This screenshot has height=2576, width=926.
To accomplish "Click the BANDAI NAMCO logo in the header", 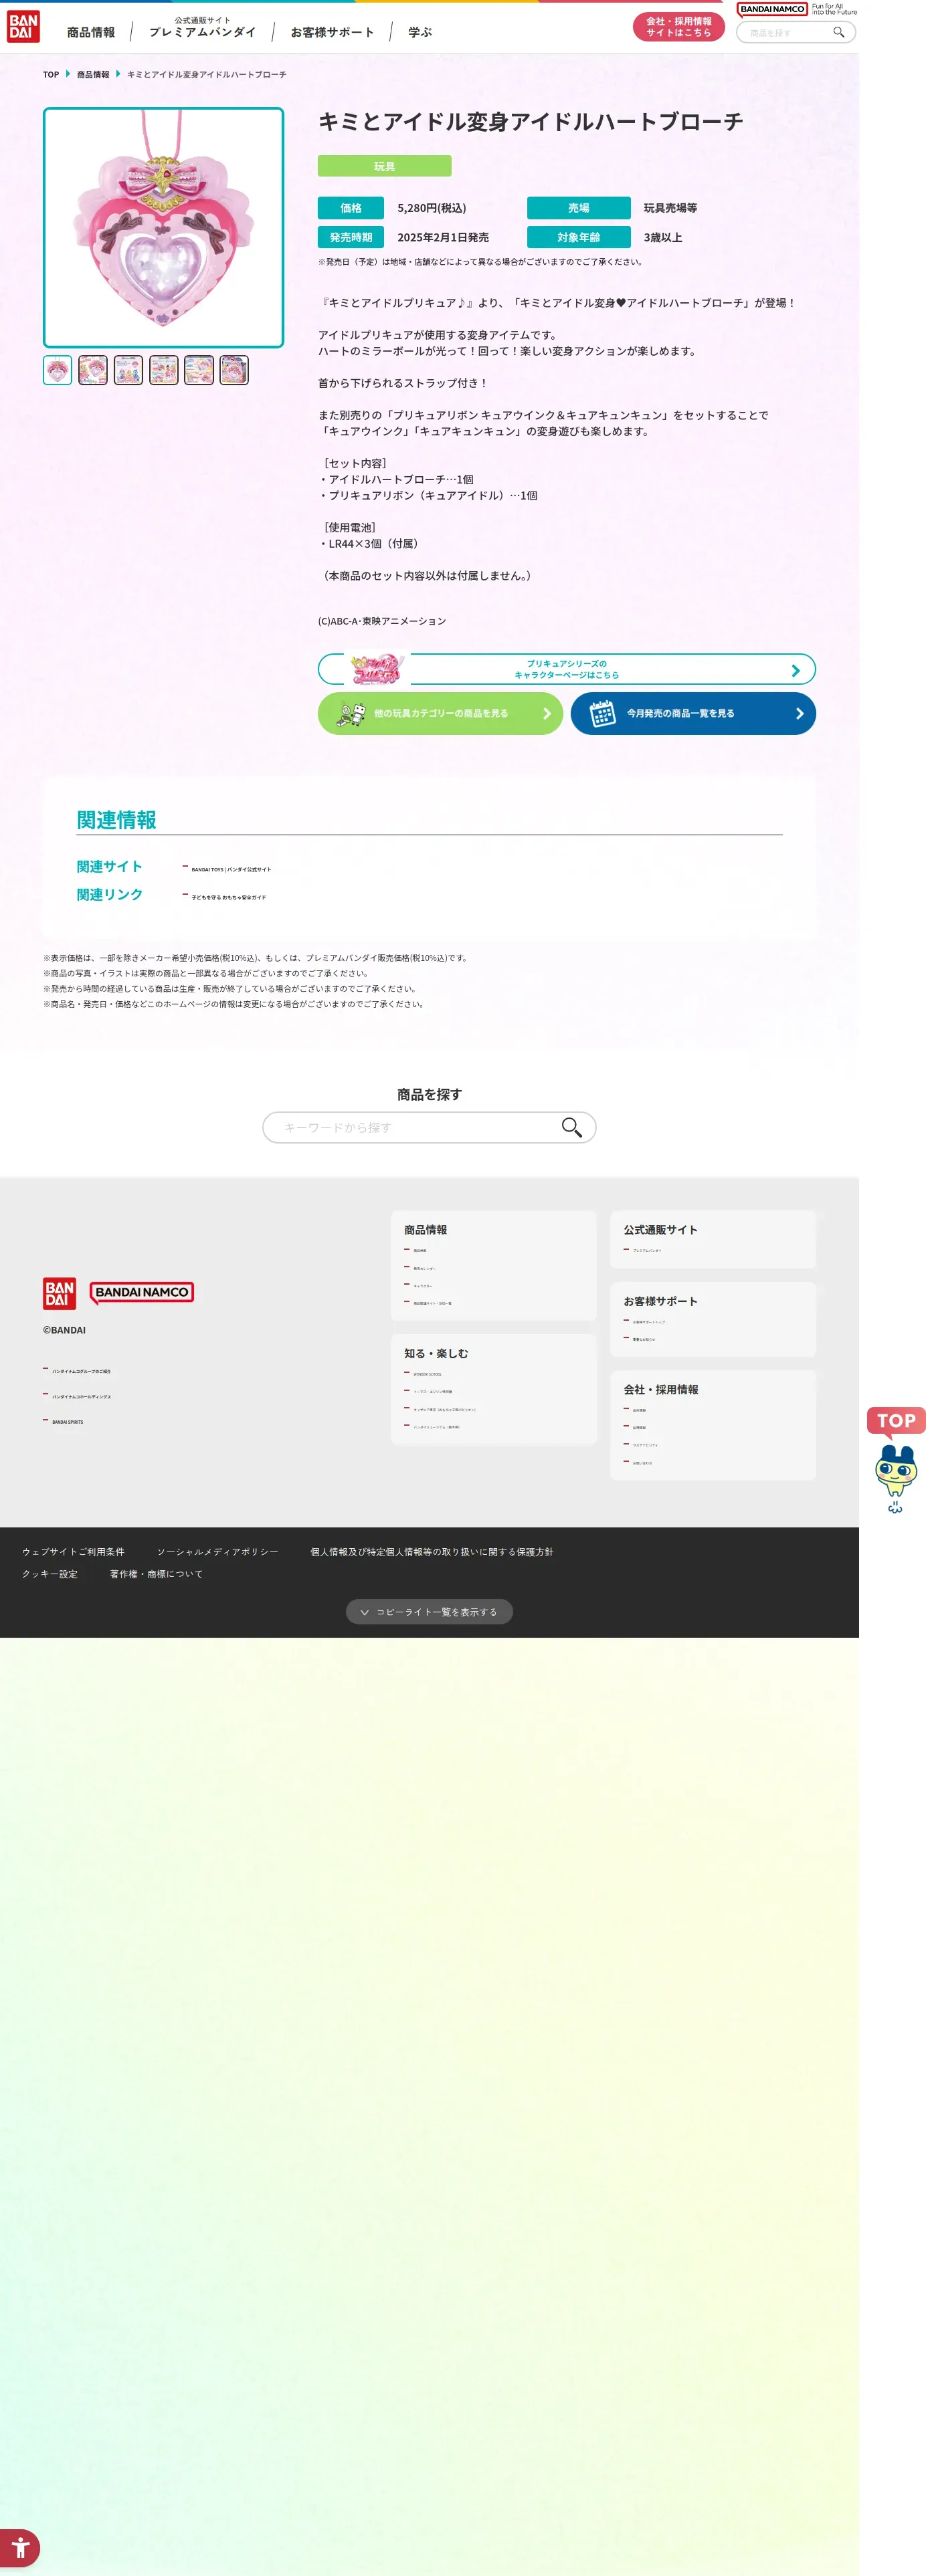I will 772,9.
